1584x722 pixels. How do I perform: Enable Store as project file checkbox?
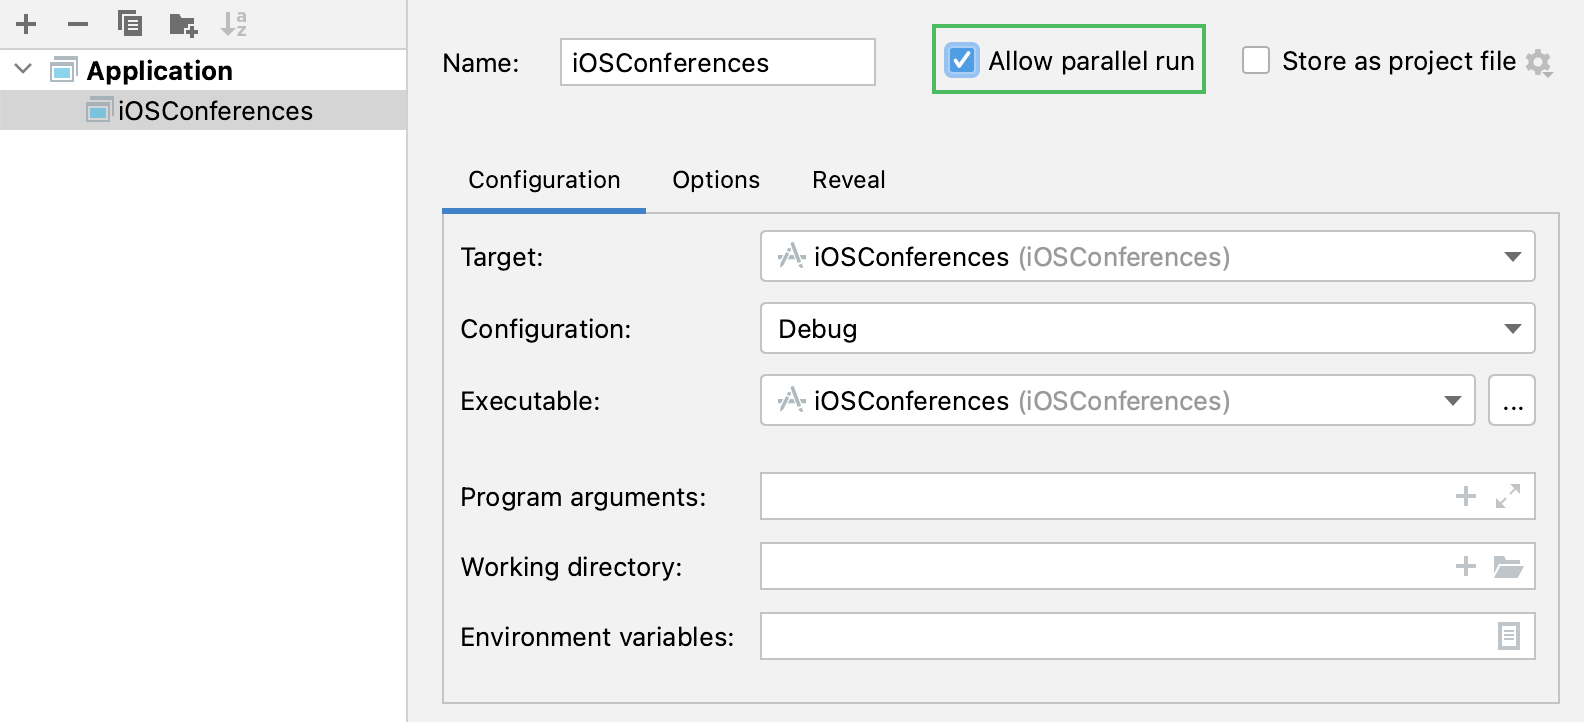[x=1256, y=61]
